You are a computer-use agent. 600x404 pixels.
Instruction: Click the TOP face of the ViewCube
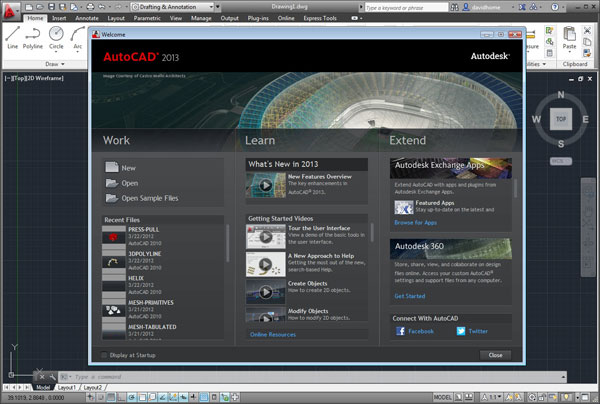tap(561, 119)
